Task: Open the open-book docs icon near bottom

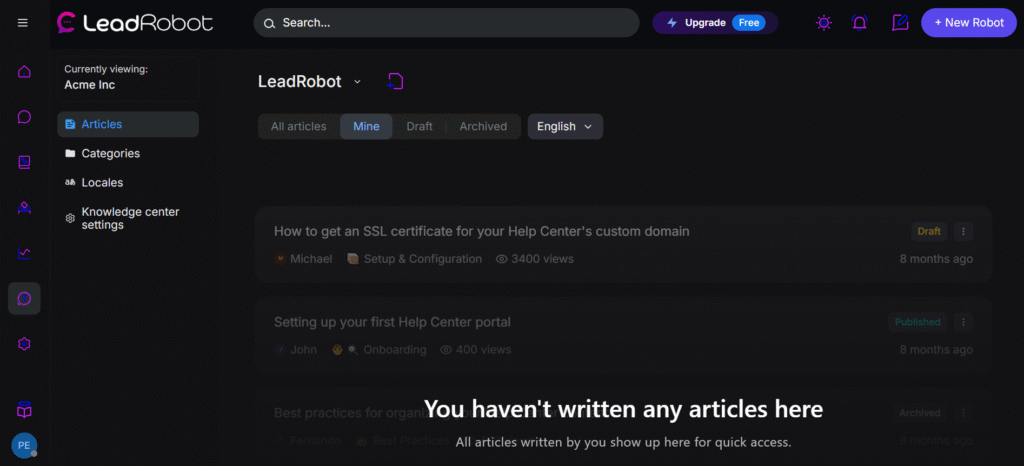Action: coord(24,411)
